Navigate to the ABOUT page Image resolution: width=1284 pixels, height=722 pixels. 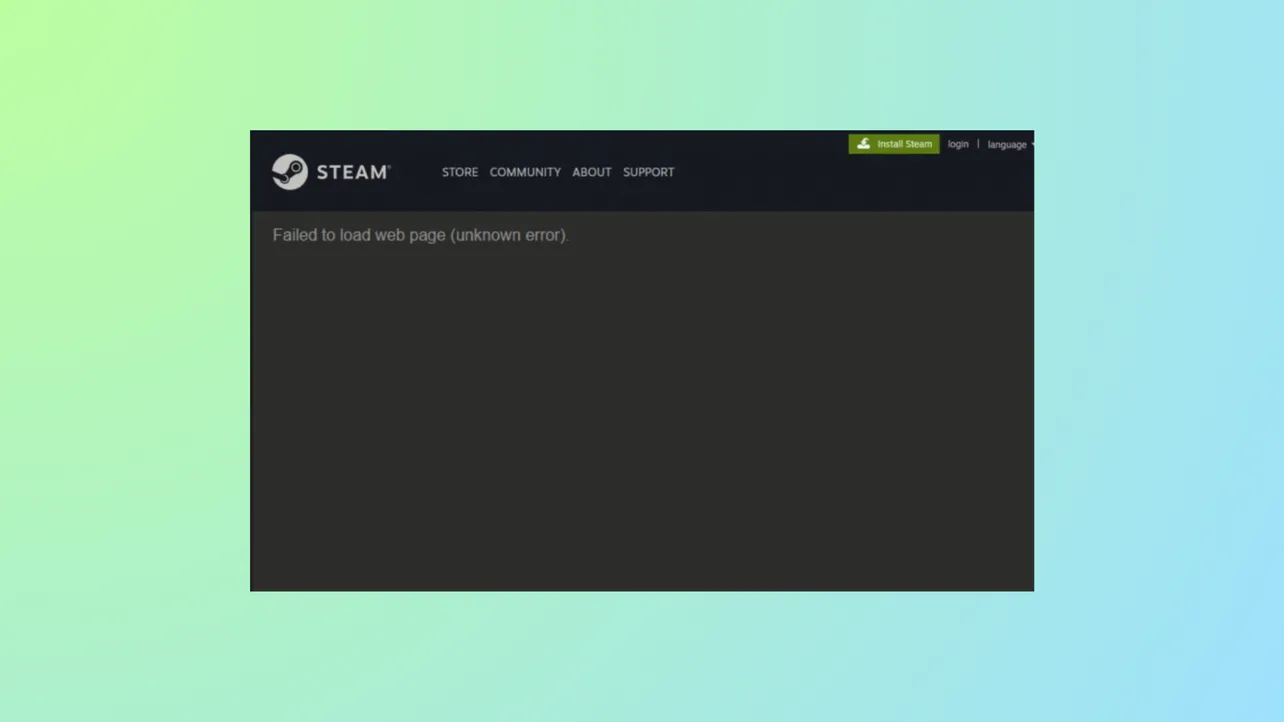[591, 171]
